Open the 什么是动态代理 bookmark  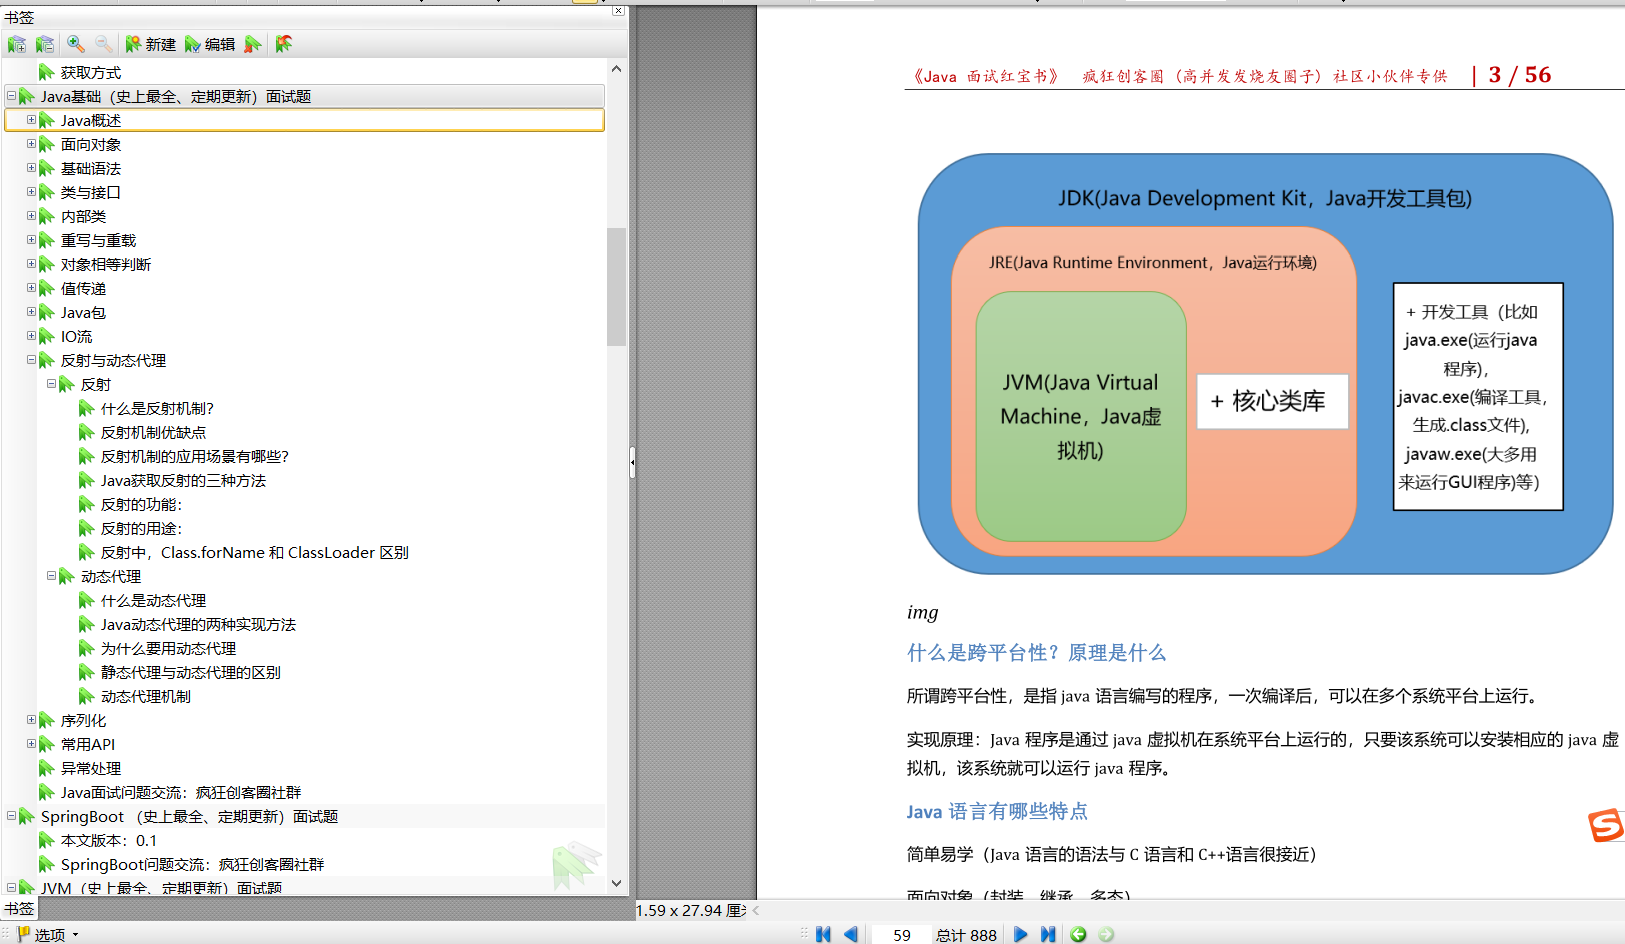[153, 601]
